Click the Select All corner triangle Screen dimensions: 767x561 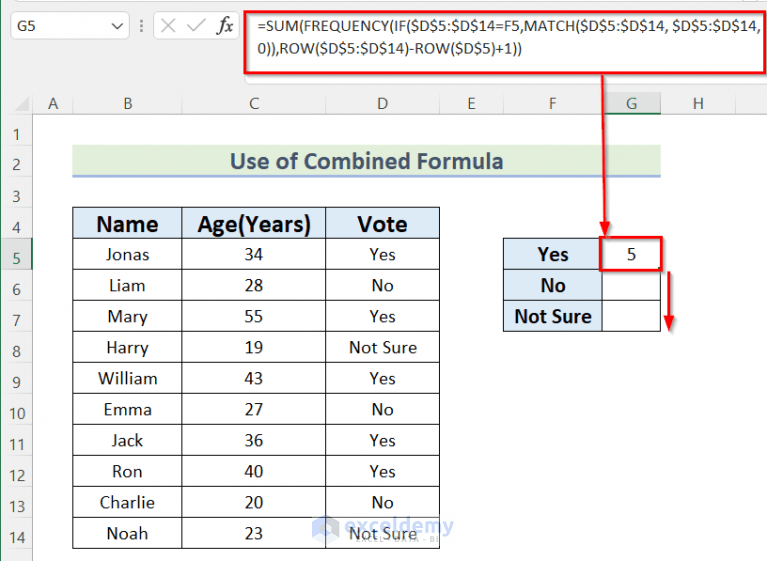click(22, 104)
